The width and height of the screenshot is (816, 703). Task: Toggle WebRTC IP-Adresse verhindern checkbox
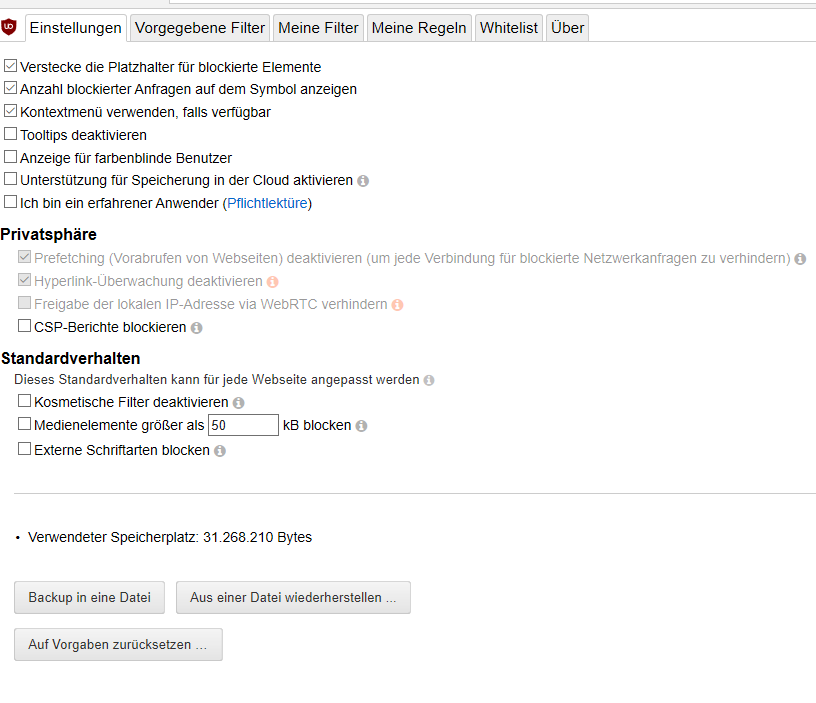[x=24, y=303]
